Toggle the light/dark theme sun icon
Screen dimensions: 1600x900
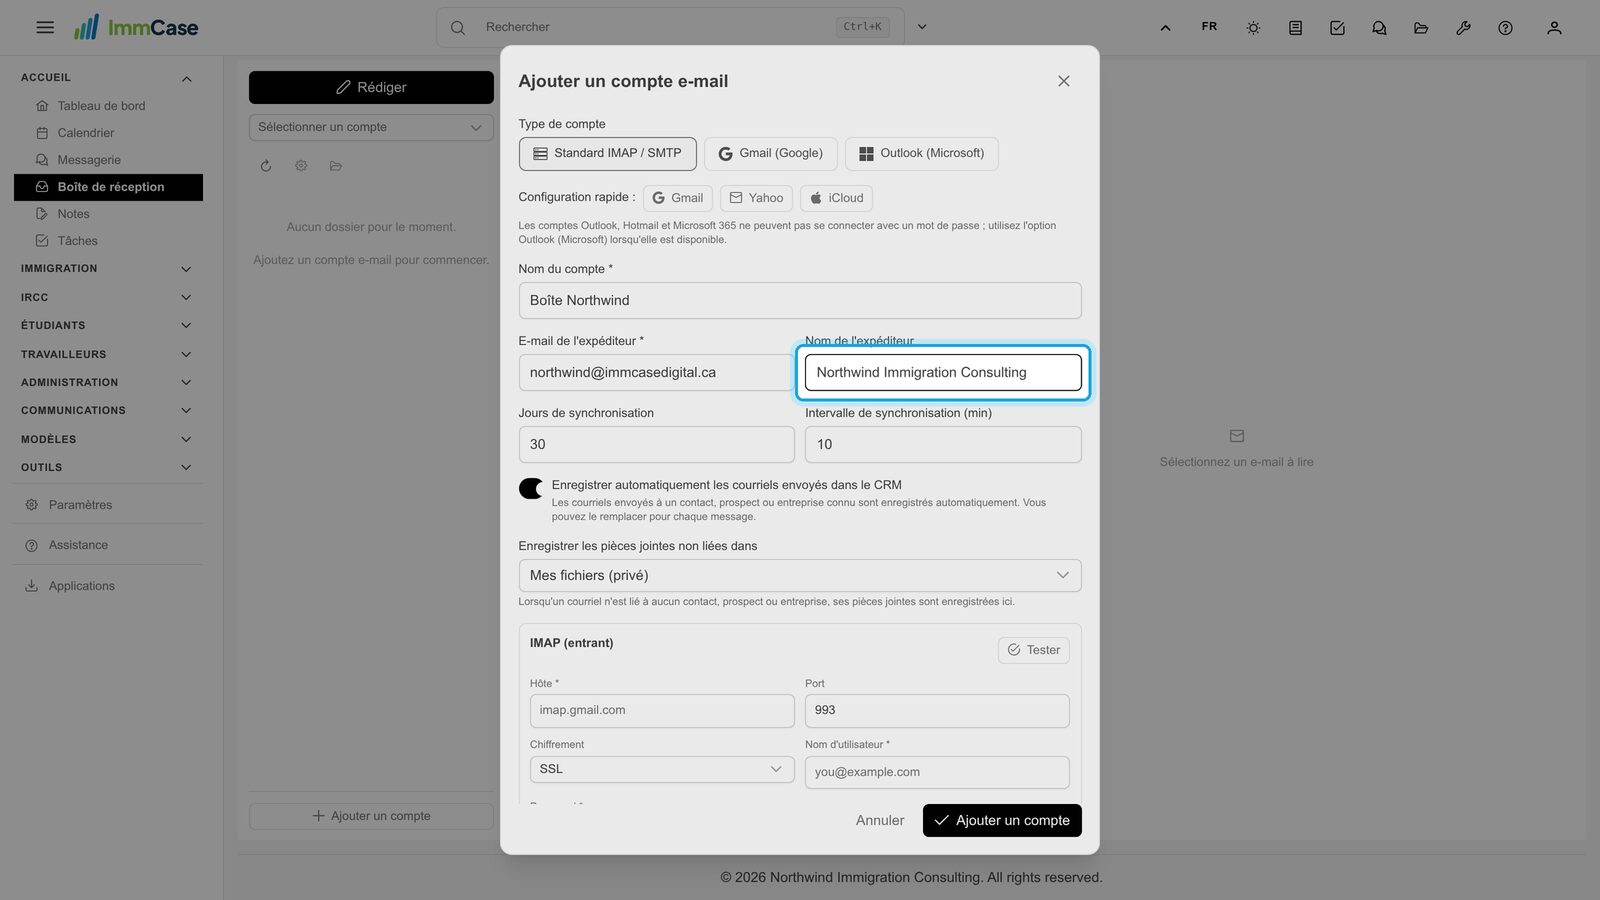[1253, 28]
